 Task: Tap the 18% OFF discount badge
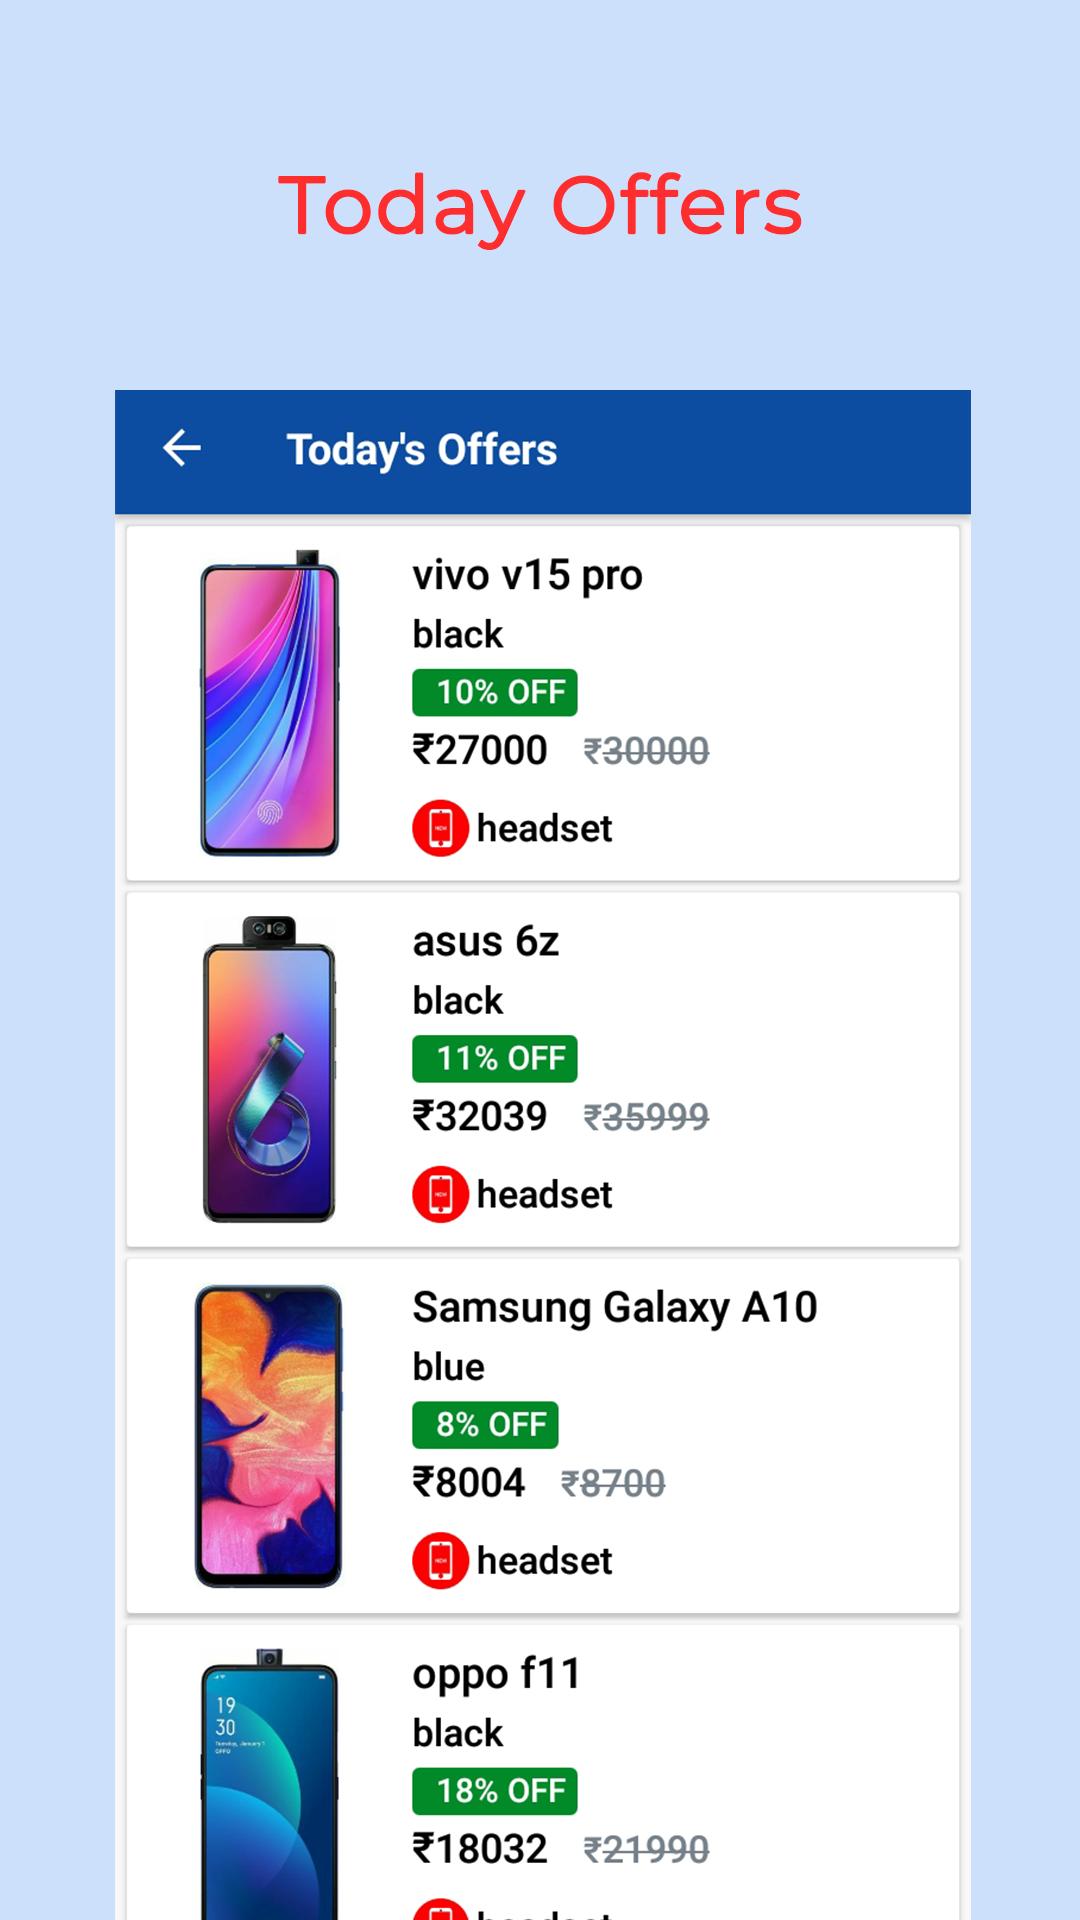pyautogui.click(x=495, y=1790)
